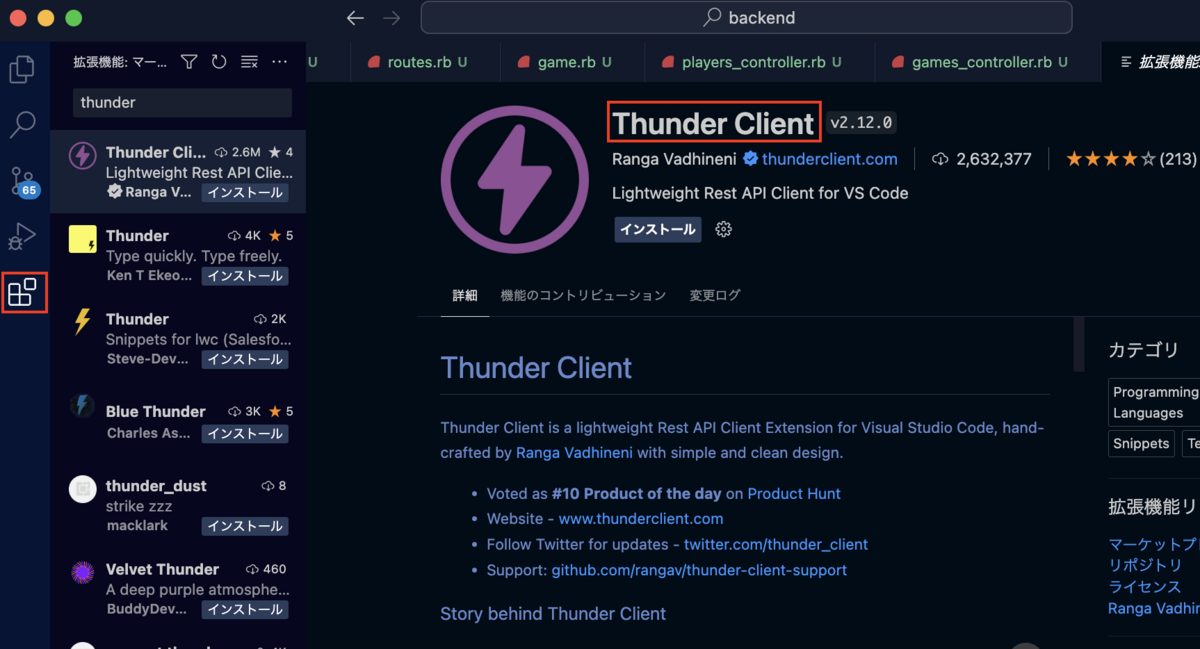The image size is (1200, 649).
Task: Open the Search view
Action: click(x=24, y=124)
